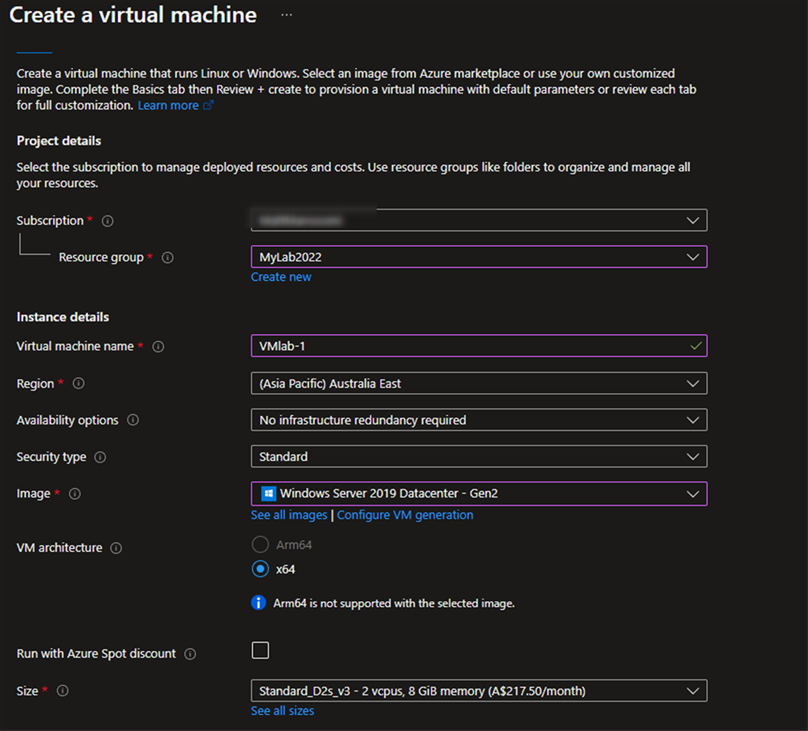Click the Azure Spot discount info icon
The image size is (808, 731).
click(x=190, y=654)
